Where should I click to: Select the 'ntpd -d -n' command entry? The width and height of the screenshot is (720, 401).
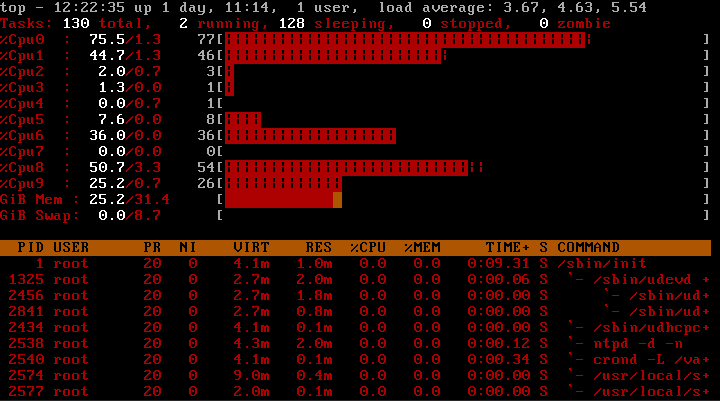638,344
